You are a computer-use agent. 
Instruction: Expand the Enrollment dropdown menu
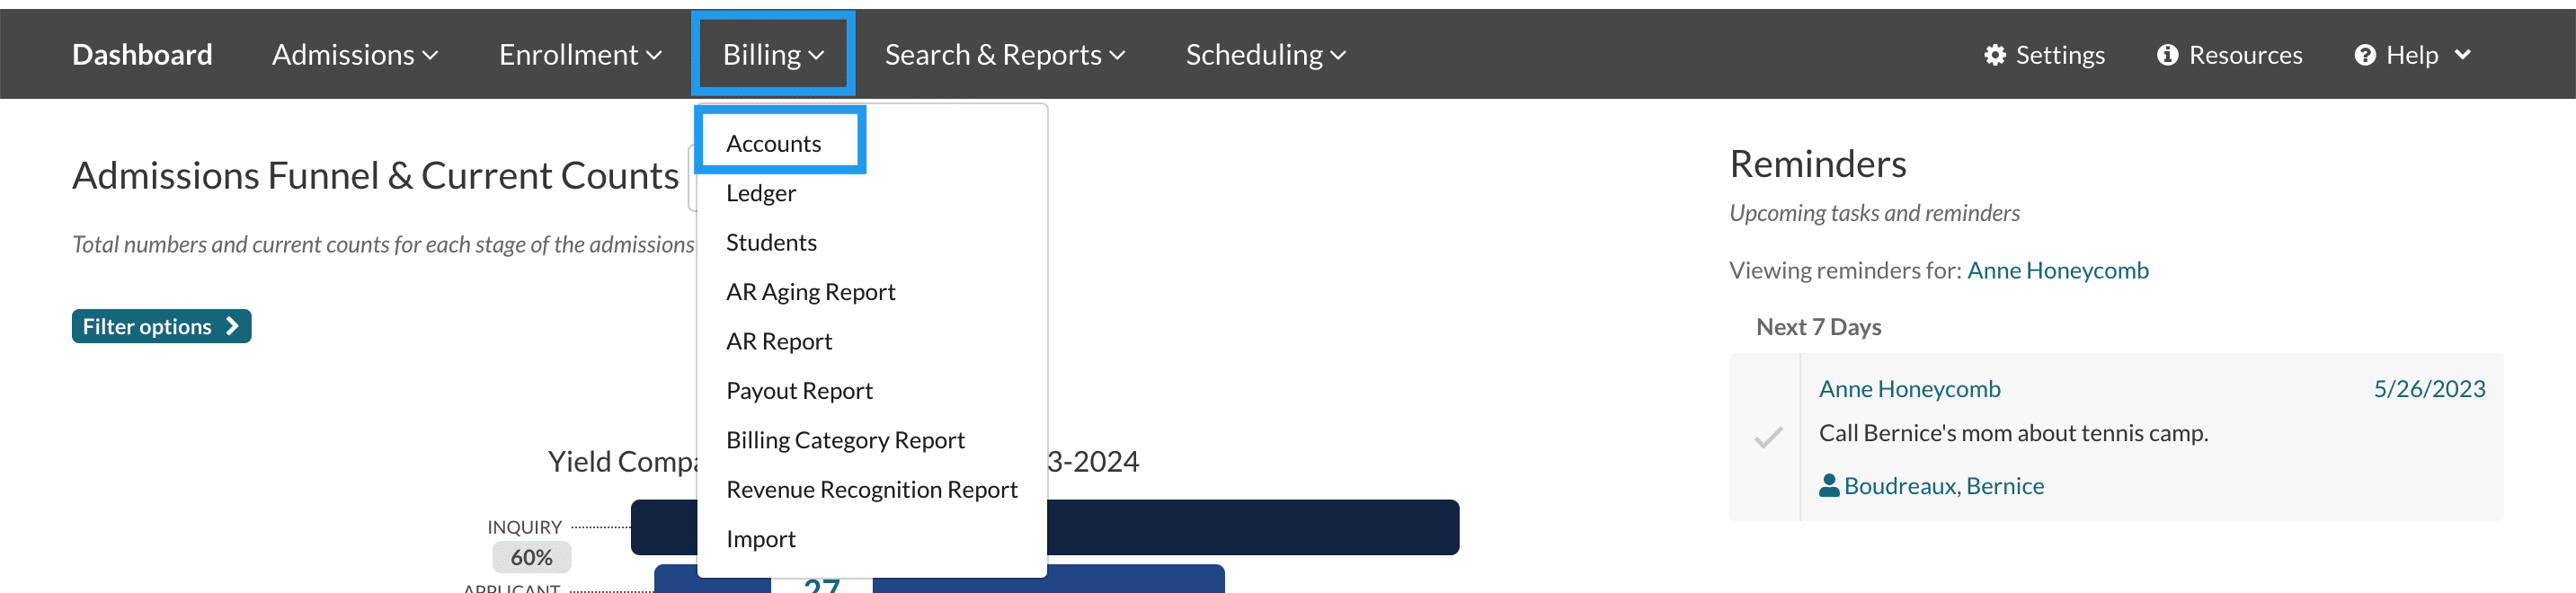tap(580, 55)
